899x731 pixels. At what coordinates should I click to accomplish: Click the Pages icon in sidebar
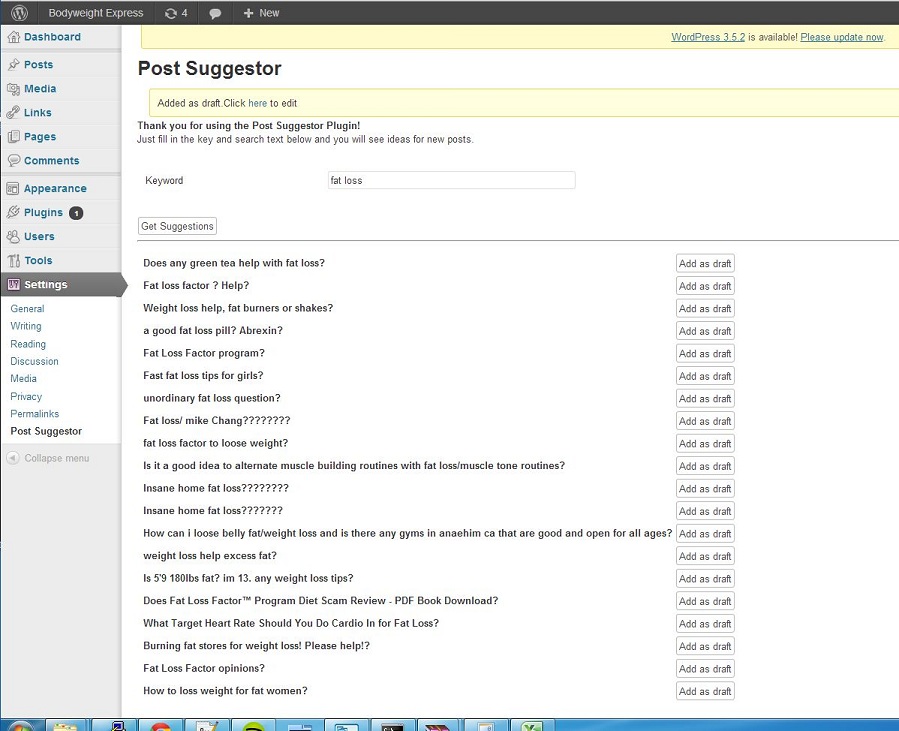point(14,137)
